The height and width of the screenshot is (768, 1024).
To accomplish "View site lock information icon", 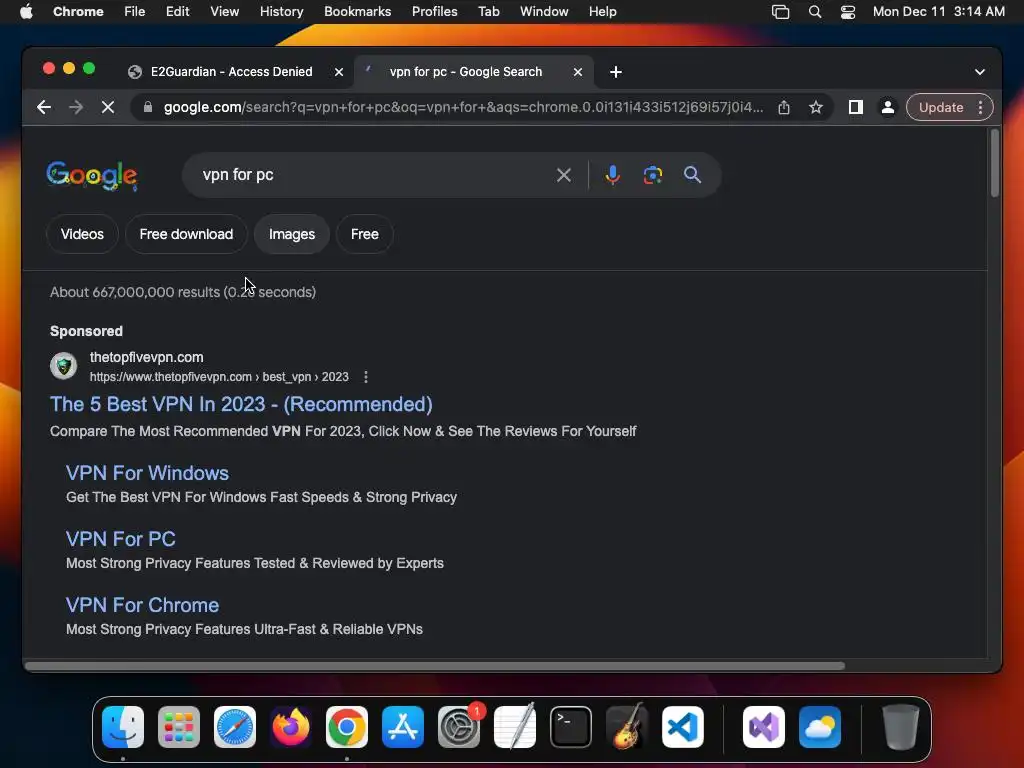I will [148, 107].
